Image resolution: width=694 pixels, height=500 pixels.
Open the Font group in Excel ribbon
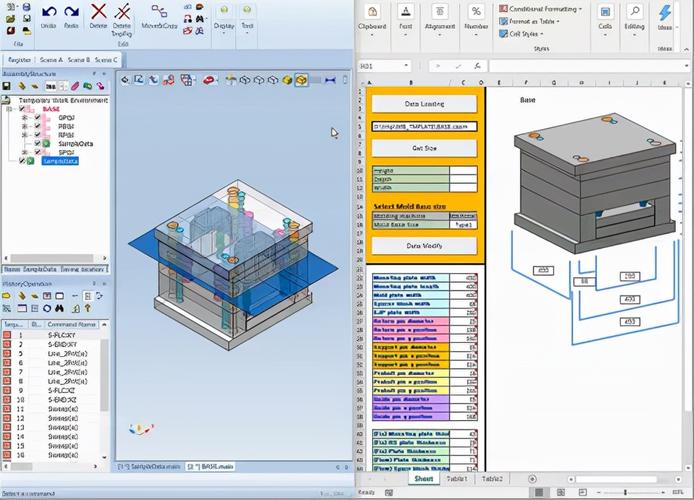coord(405,19)
